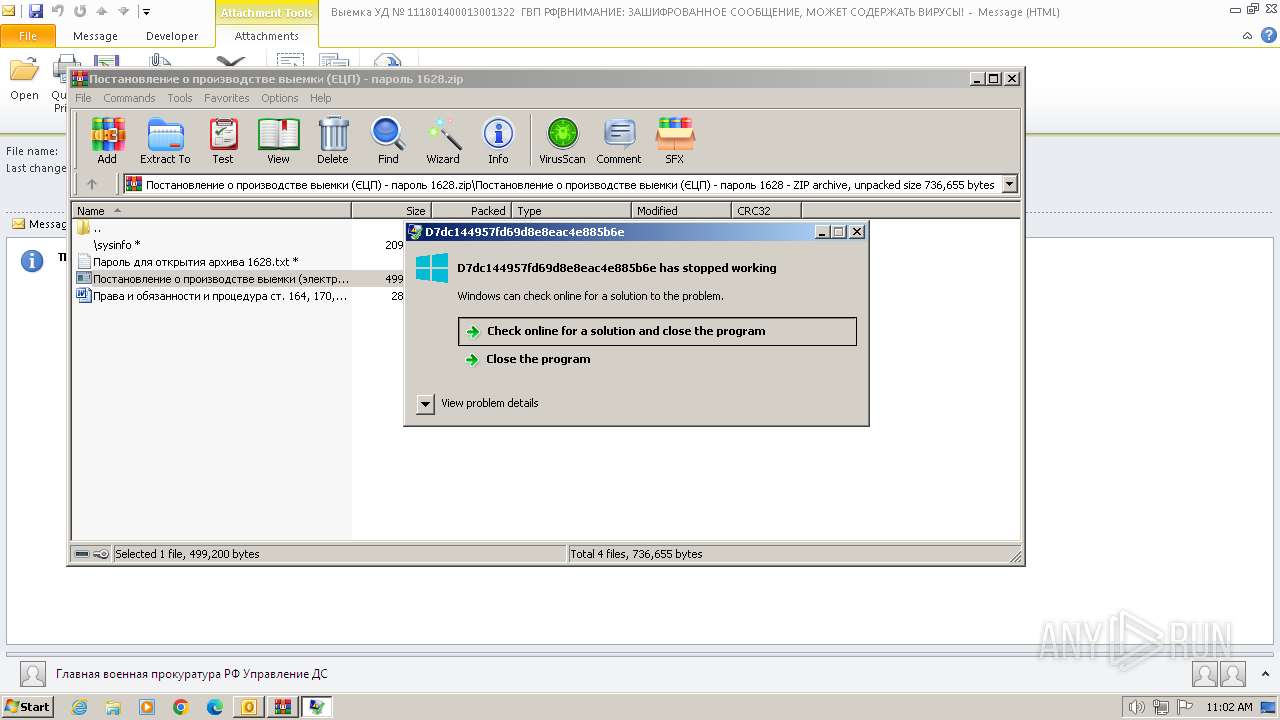Click the drive/key icon in WinRAR status bar
Screen dimensions: 1280x720
pos(92,553)
